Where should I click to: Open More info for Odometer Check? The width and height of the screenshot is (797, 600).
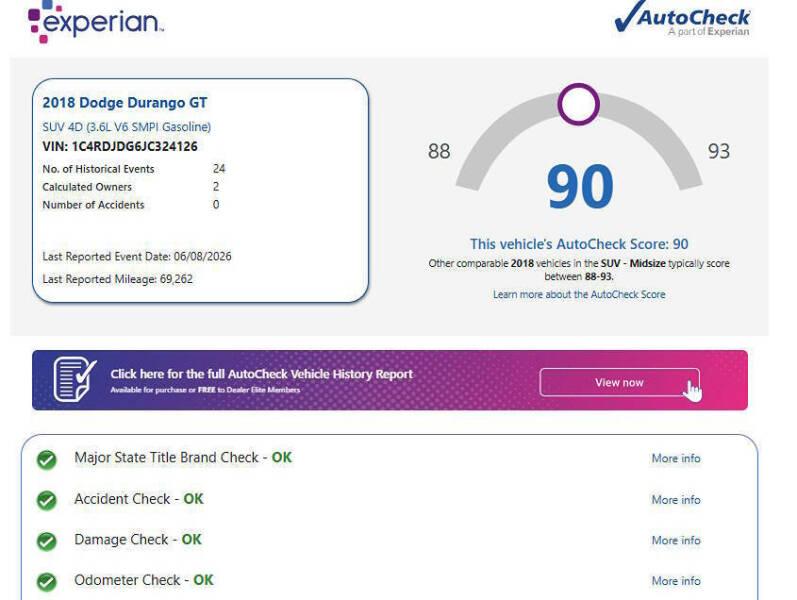click(676, 581)
